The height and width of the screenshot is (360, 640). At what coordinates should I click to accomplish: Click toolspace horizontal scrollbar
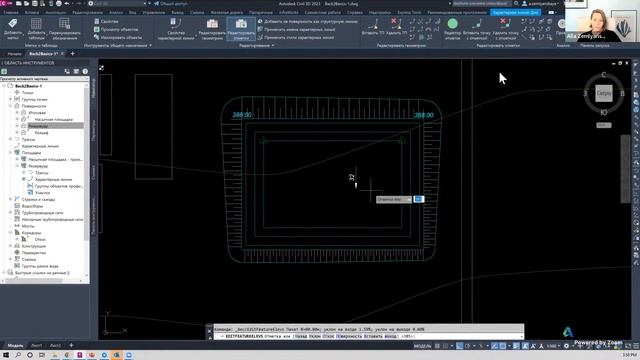coord(33,280)
